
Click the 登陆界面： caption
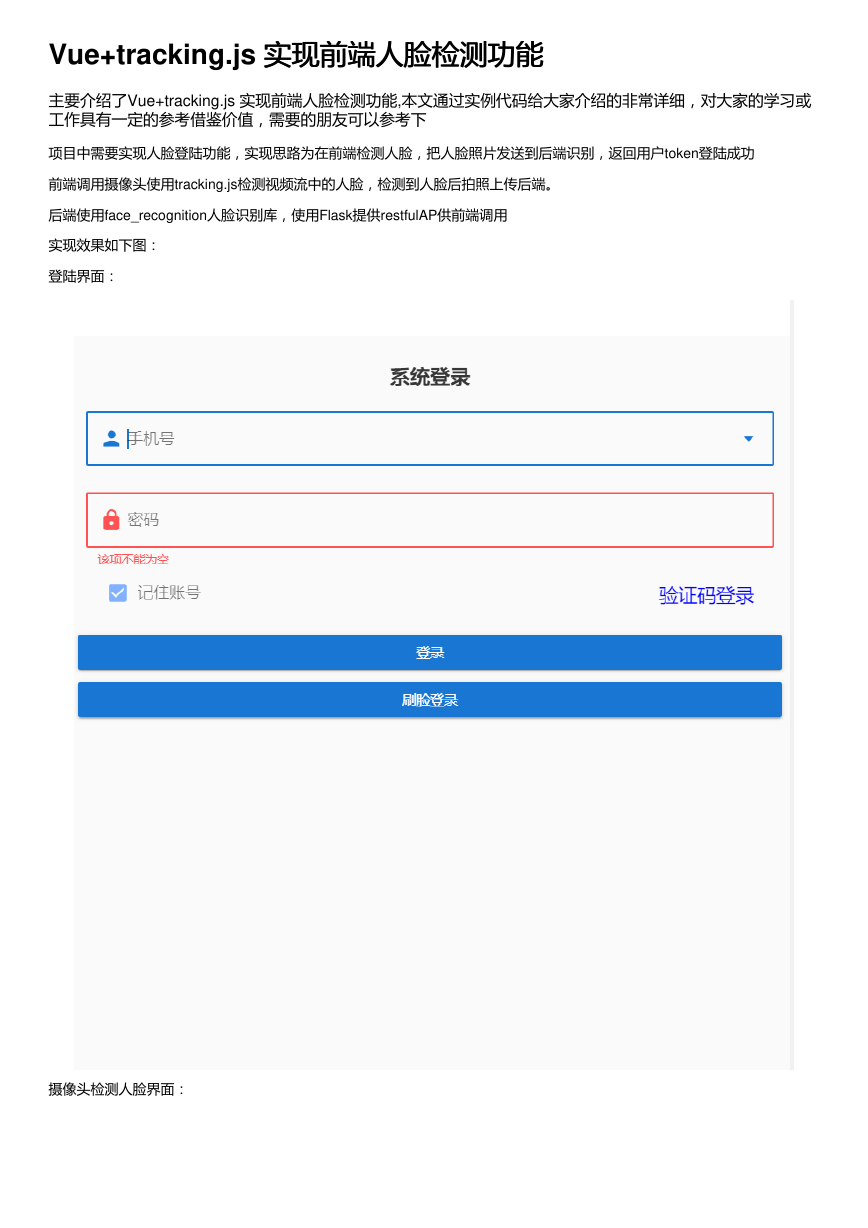pos(83,277)
